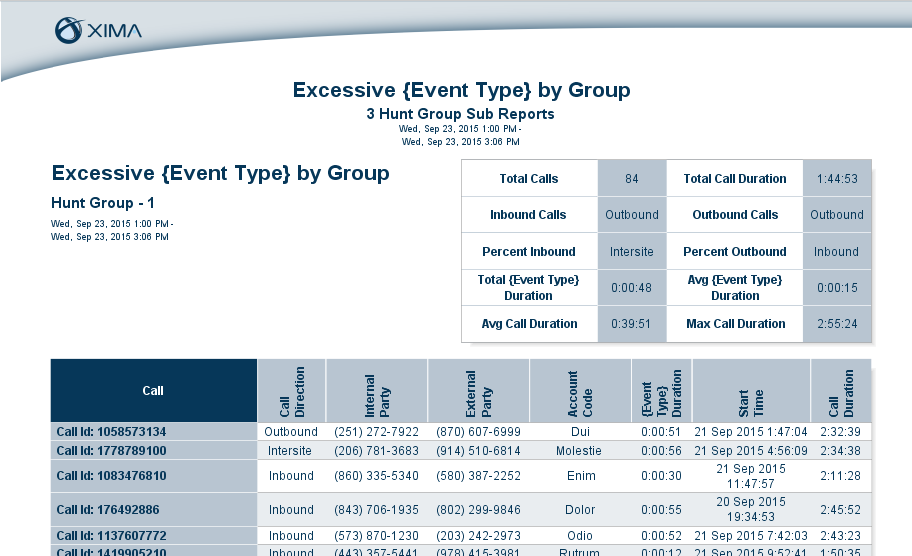912x556 pixels.
Task: Click the Outbound Calls label
Action: click(x=735, y=215)
